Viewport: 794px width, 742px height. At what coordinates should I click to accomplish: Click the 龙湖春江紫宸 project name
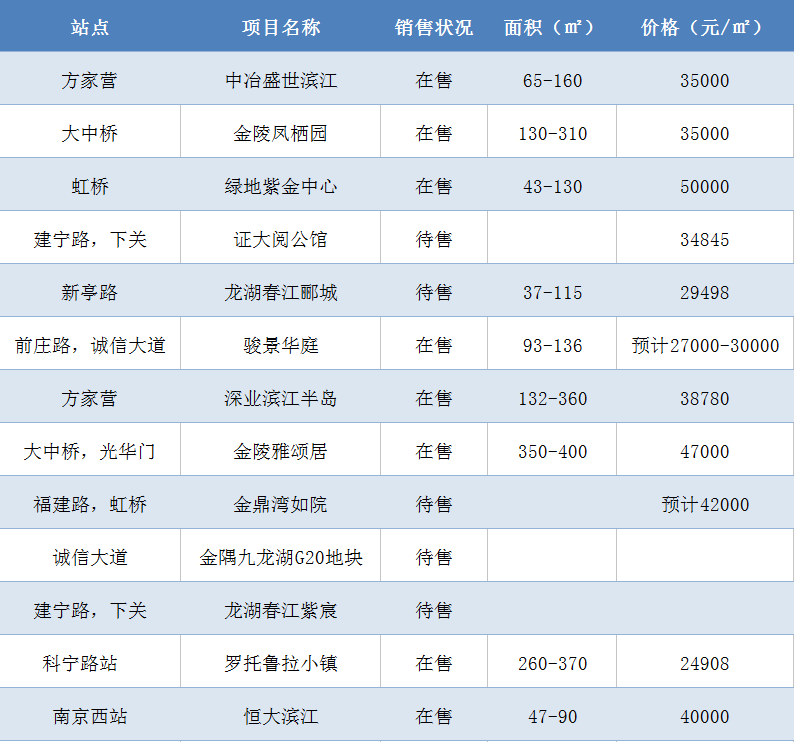click(x=281, y=610)
